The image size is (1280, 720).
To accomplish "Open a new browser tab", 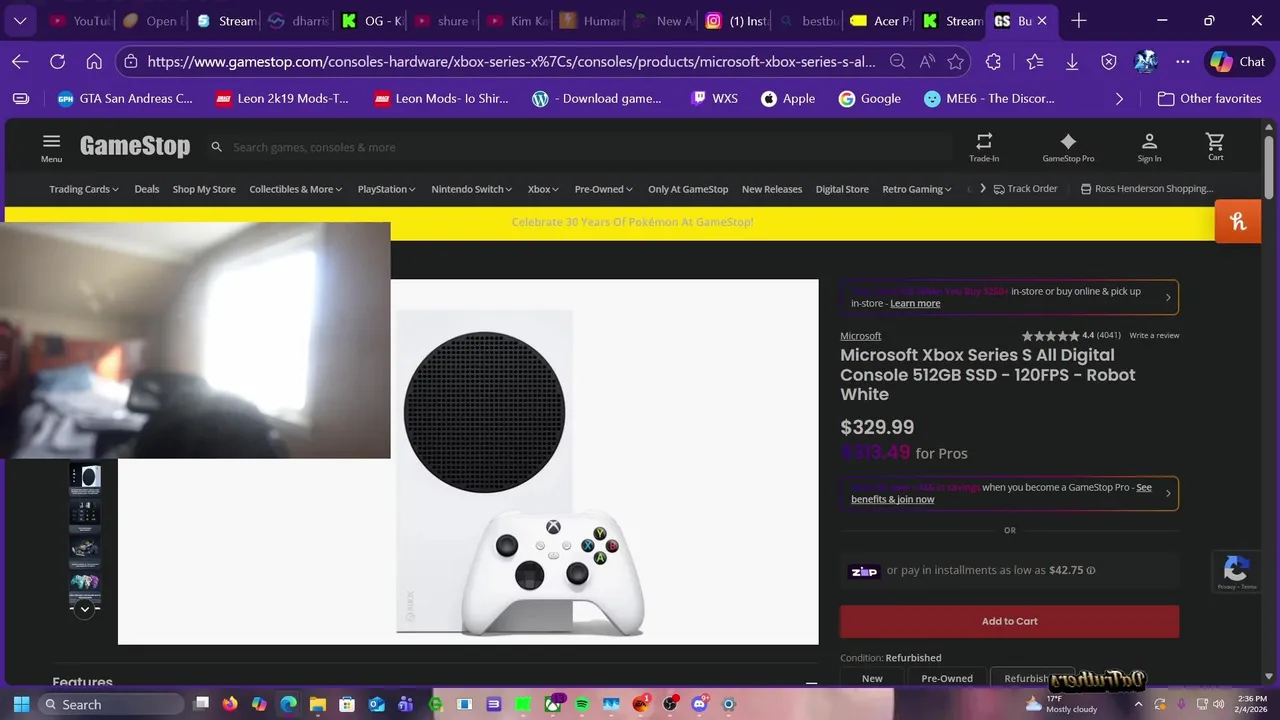I will click(1078, 21).
